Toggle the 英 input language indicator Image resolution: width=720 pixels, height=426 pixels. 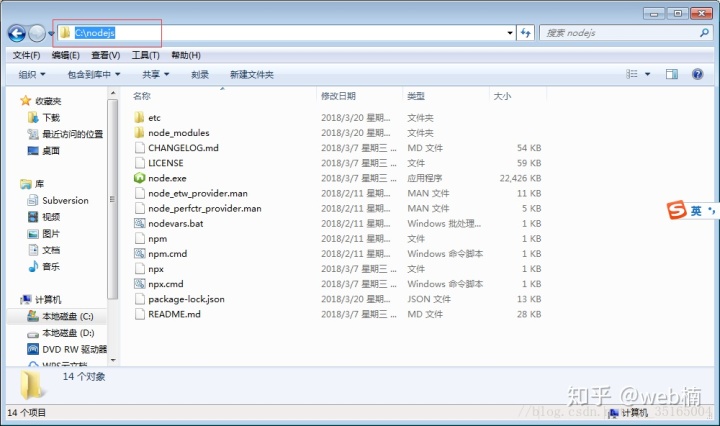point(696,211)
